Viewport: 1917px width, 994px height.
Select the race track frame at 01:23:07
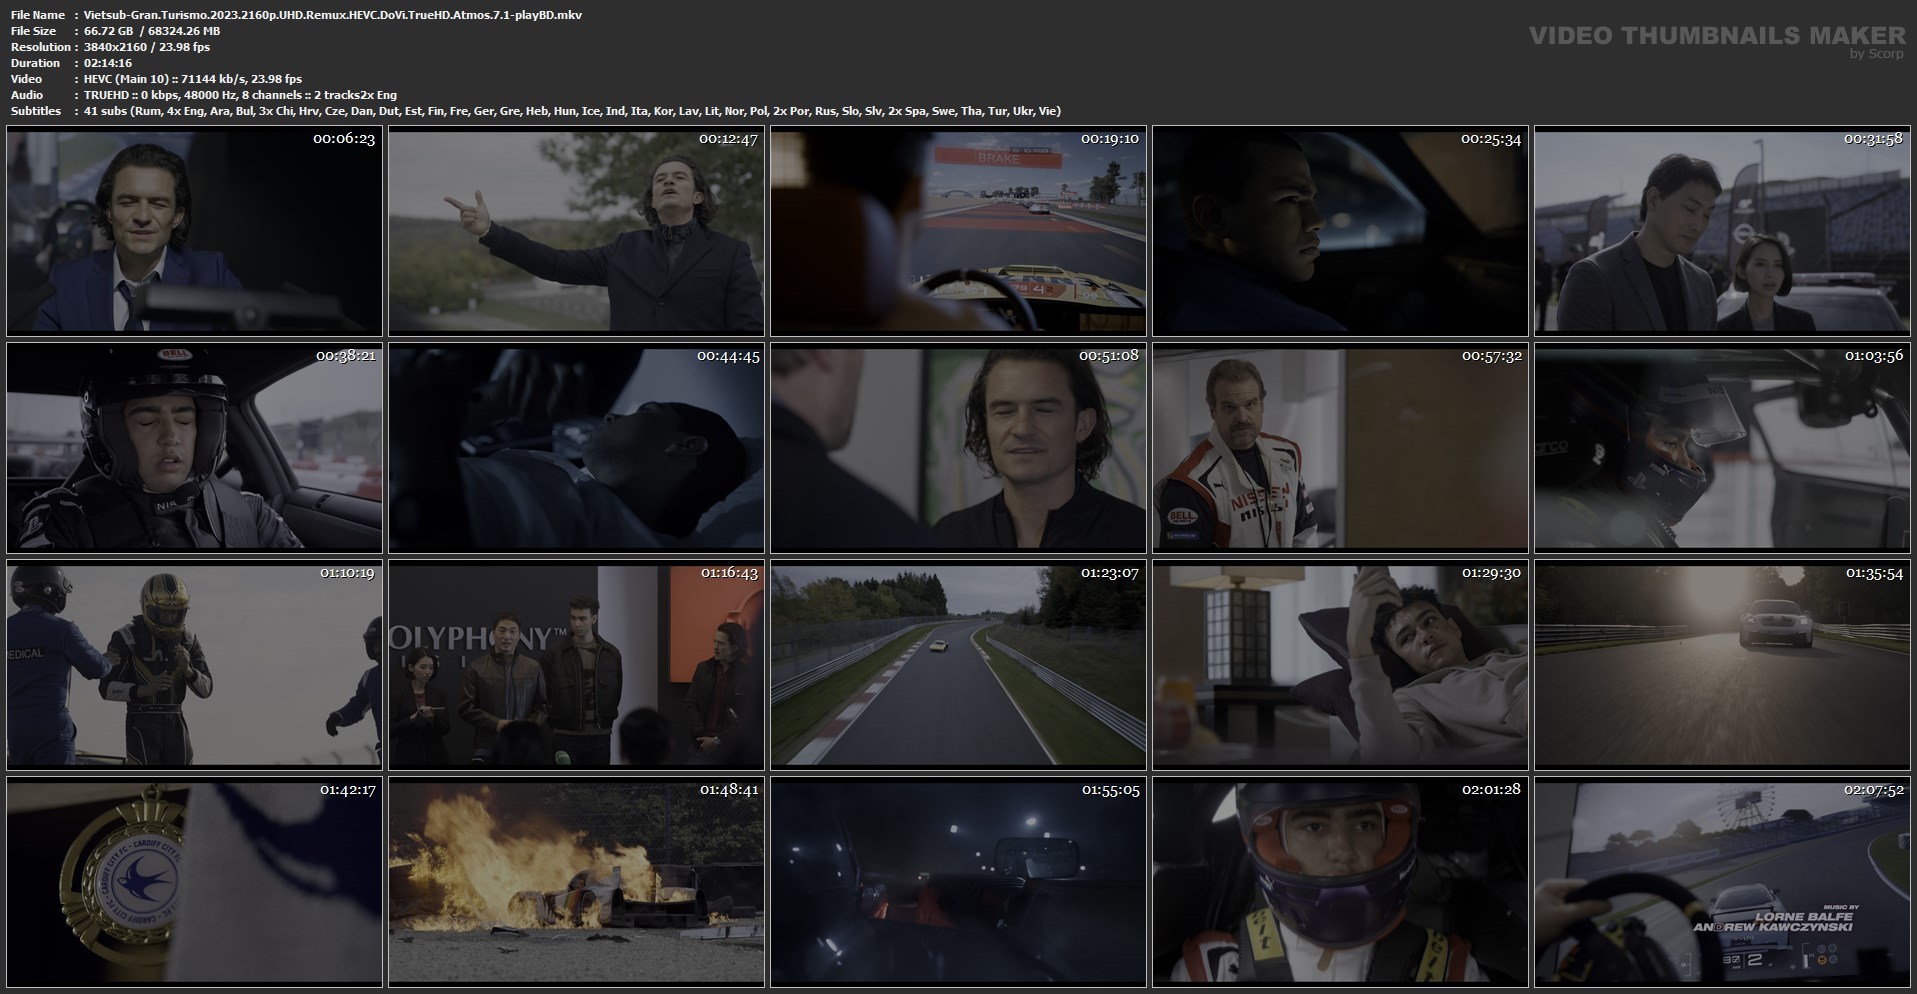(958, 665)
